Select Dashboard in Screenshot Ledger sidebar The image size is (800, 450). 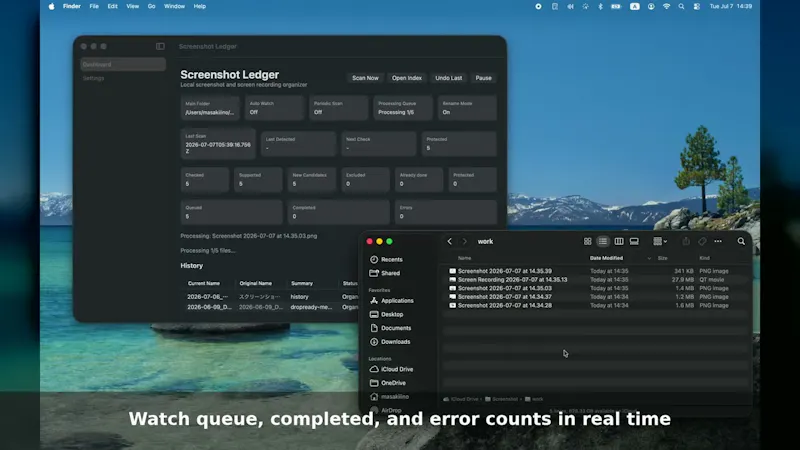click(x=123, y=64)
